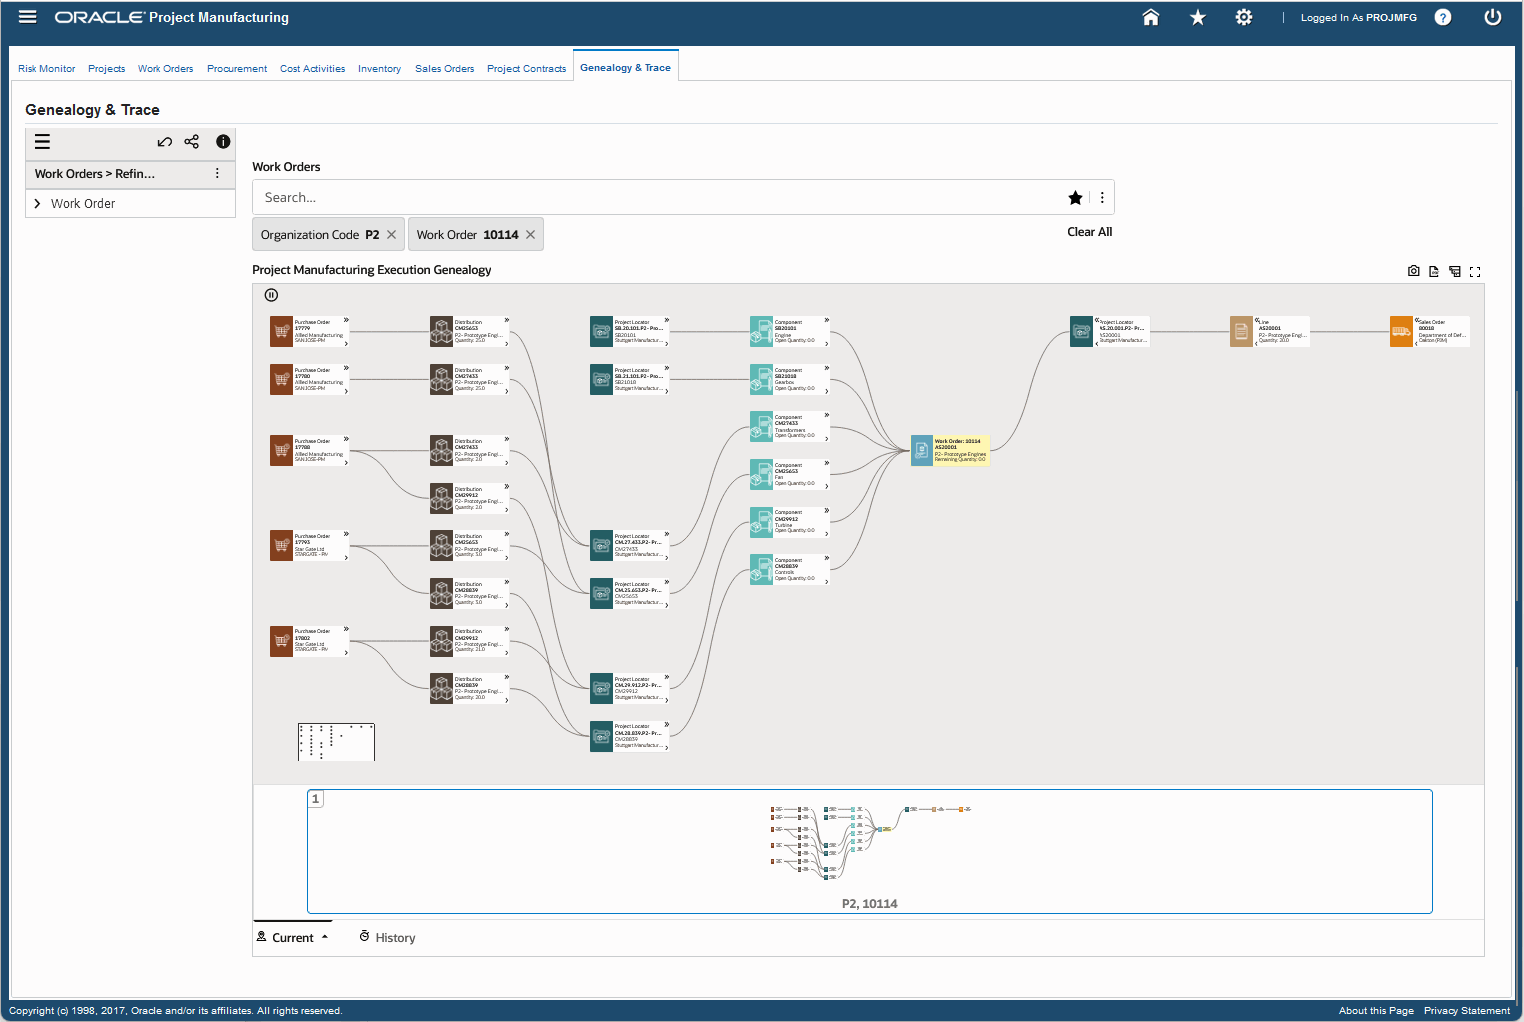1524x1022 pixels.
Task: Expand double chevron on Purchase Order 17793
Action: tap(346, 534)
